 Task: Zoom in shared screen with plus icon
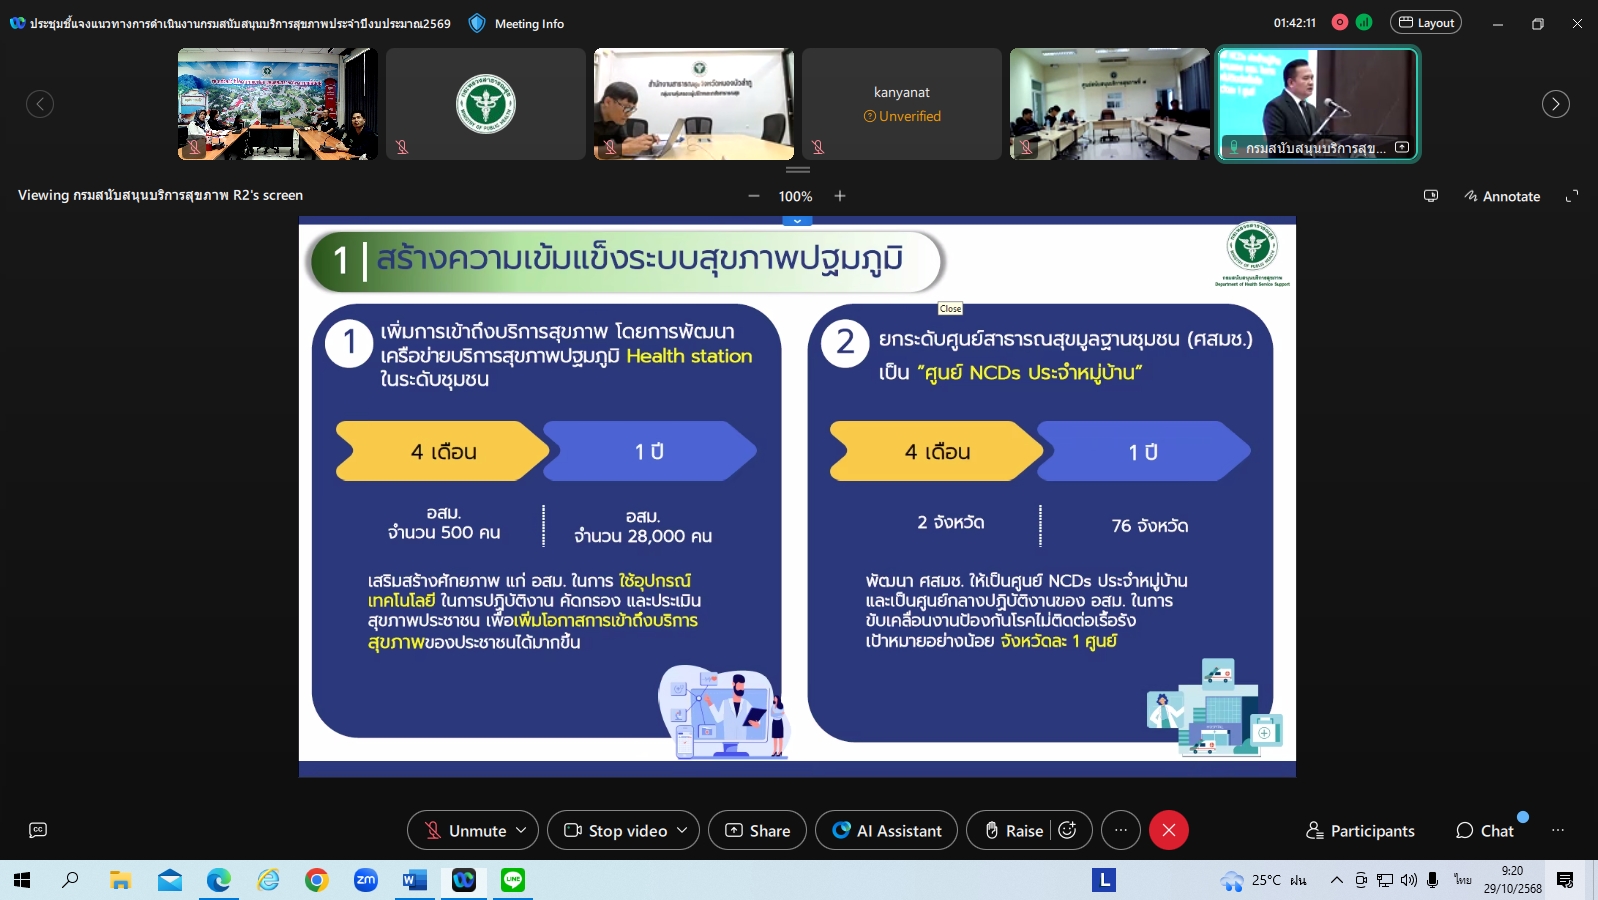pos(840,196)
